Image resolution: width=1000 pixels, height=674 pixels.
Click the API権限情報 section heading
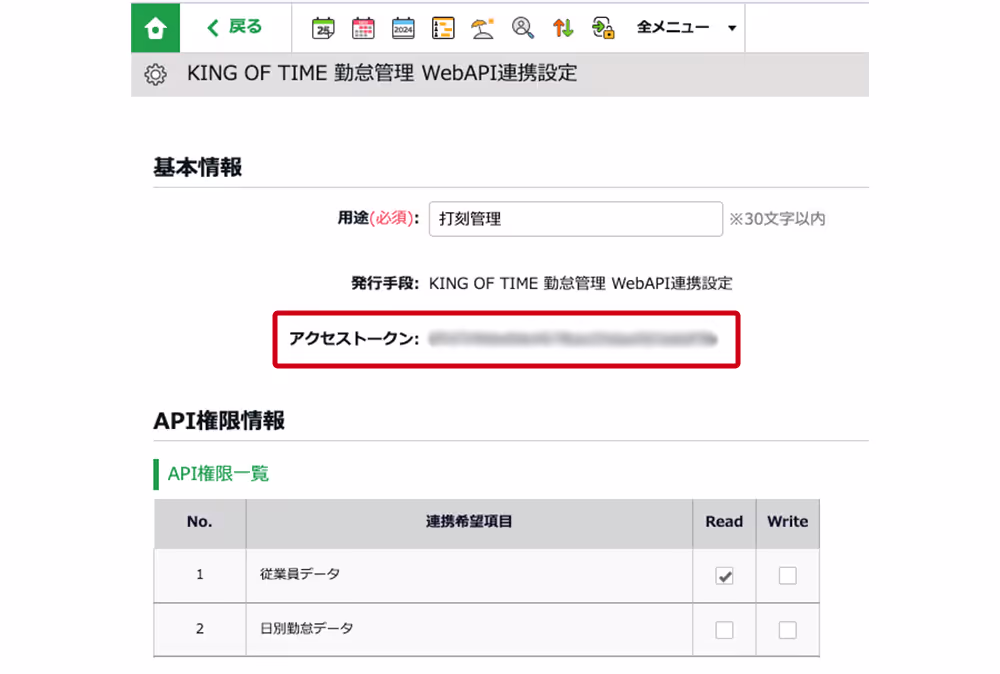click(x=219, y=421)
